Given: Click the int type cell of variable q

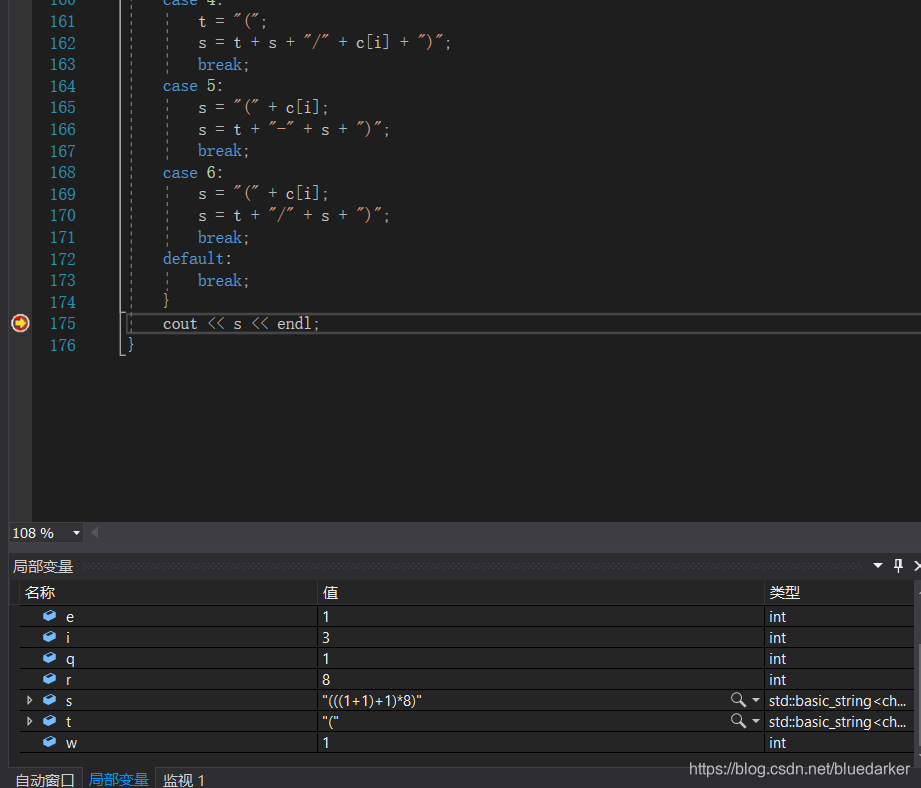Looking at the screenshot, I should click(x=839, y=659).
